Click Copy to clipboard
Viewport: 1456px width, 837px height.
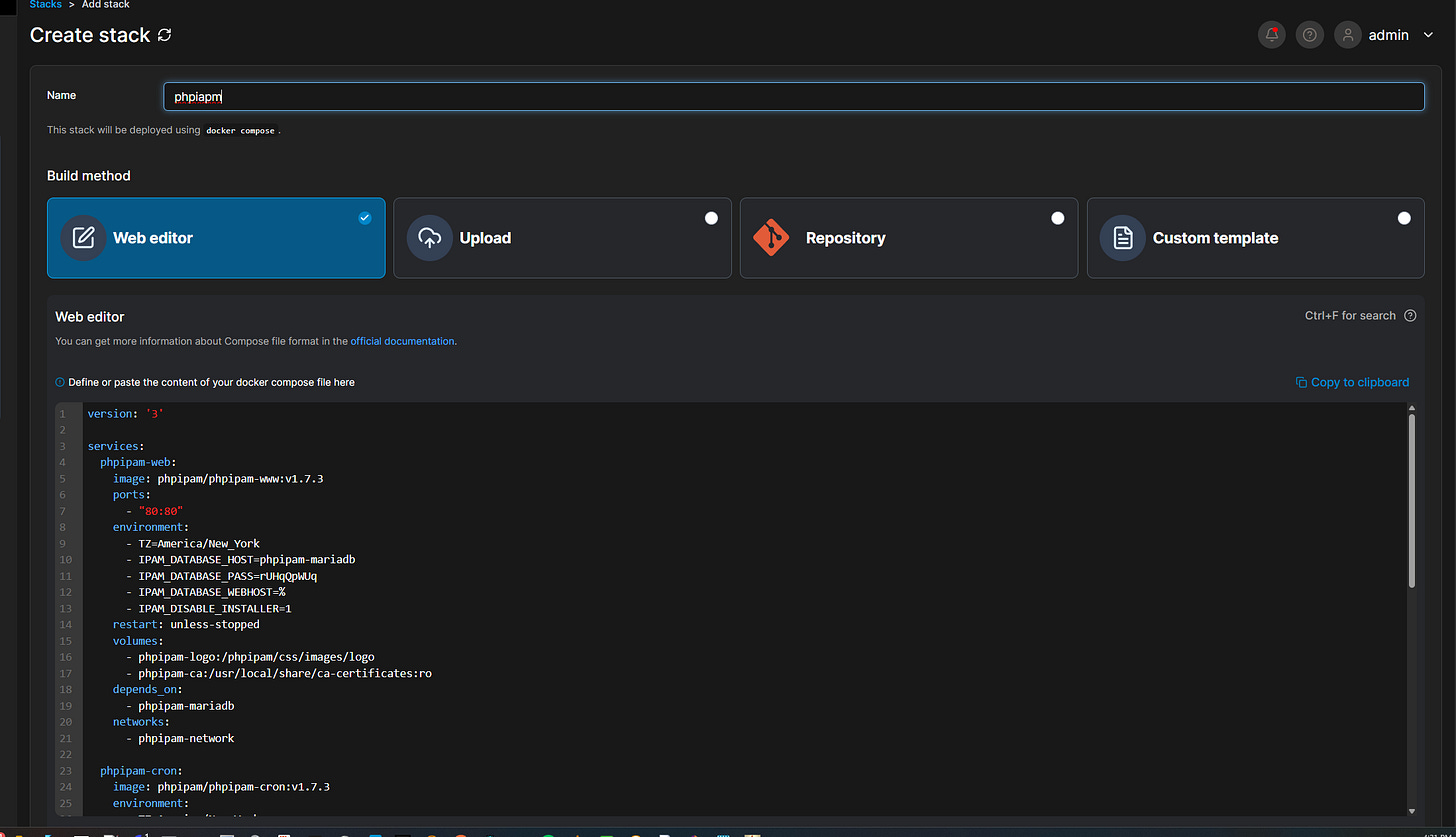coord(1352,382)
